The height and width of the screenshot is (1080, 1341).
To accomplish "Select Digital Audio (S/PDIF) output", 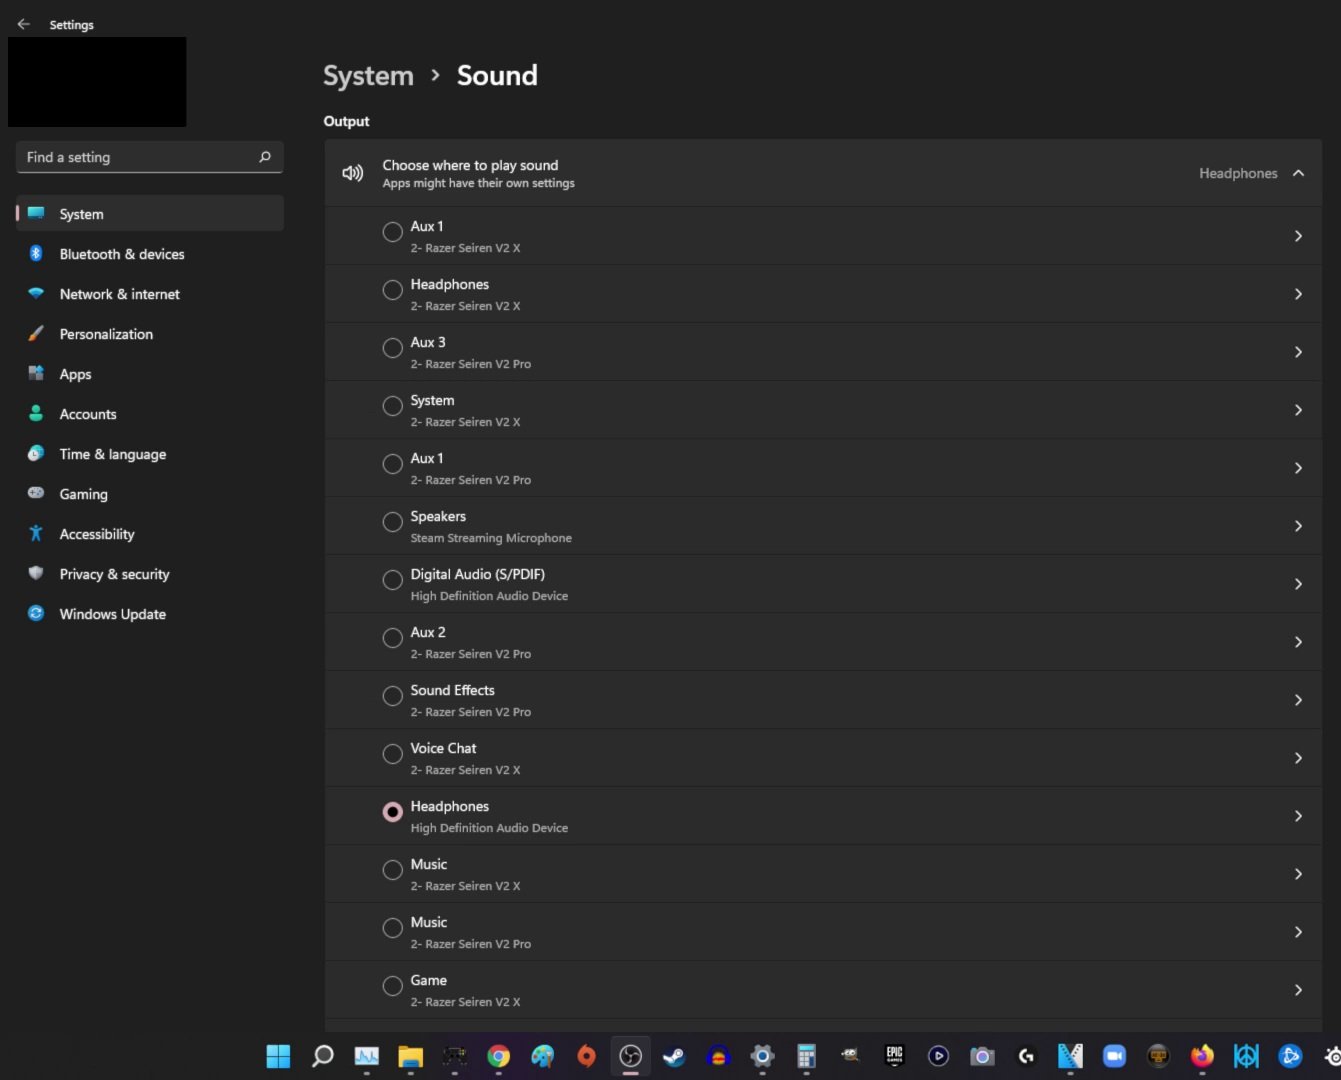I will pos(393,580).
